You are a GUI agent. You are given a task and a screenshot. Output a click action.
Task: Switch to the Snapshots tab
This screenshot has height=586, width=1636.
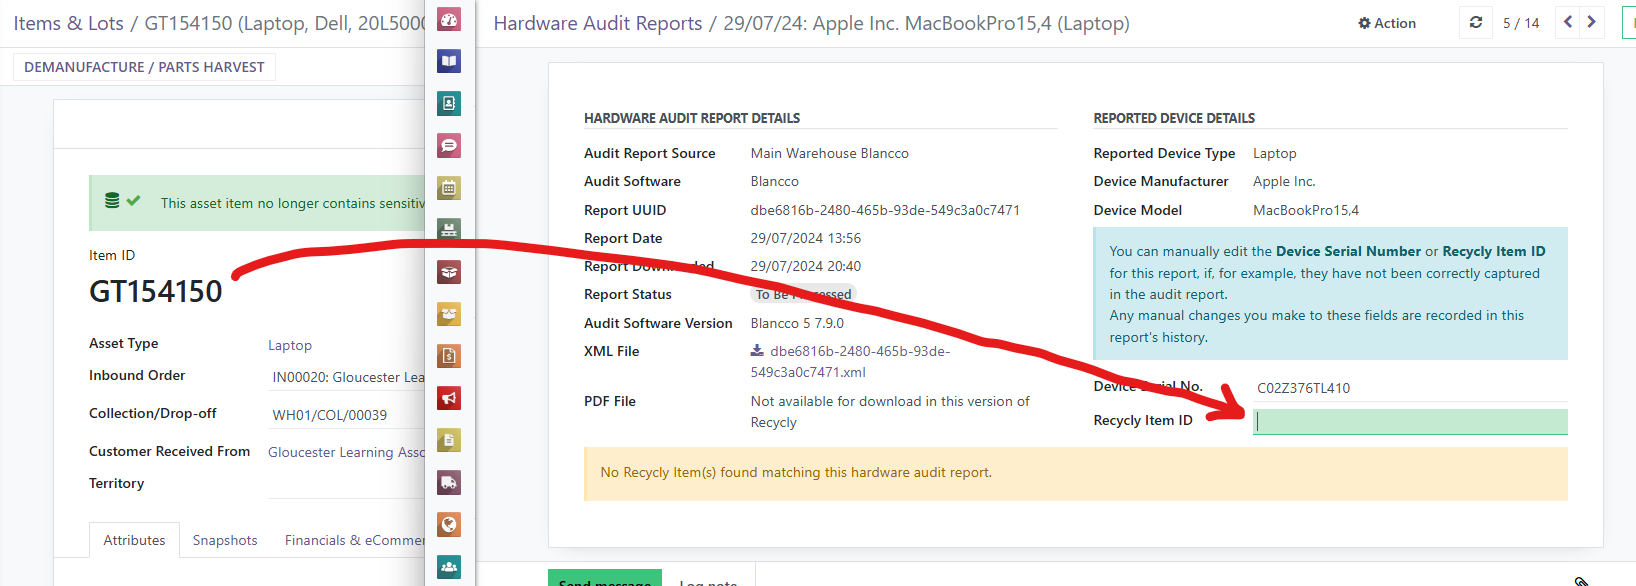225,540
